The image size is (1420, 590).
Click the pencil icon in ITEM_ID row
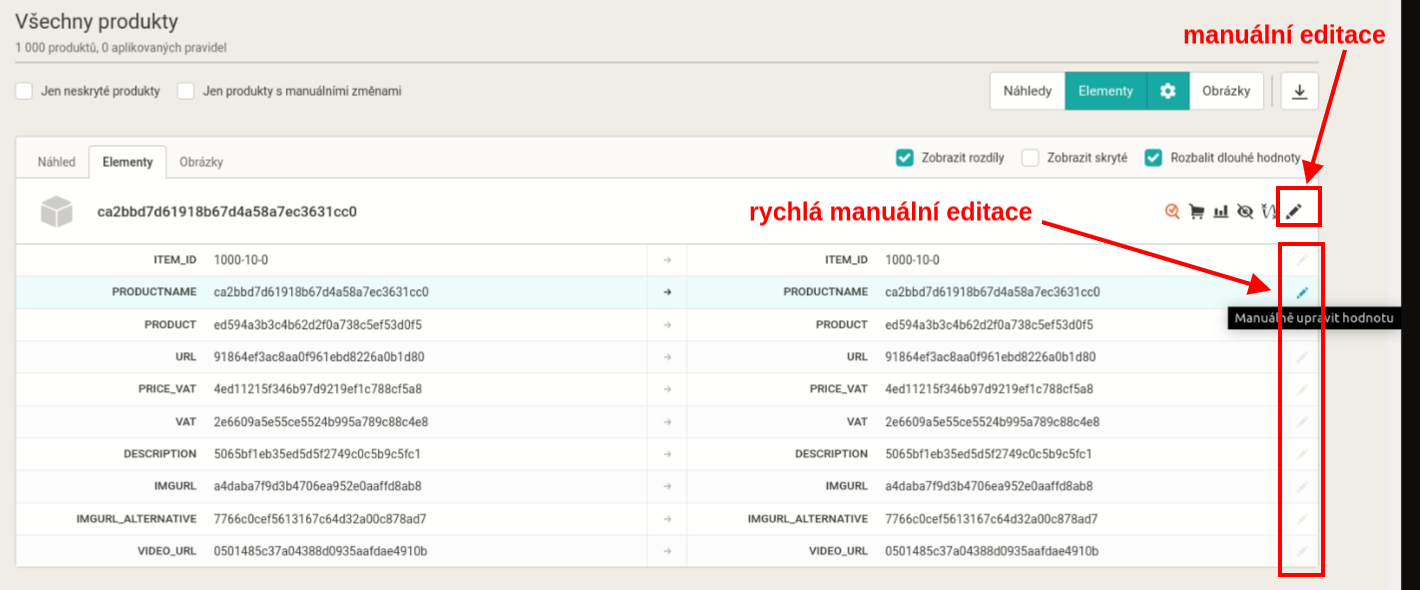pos(1301,260)
